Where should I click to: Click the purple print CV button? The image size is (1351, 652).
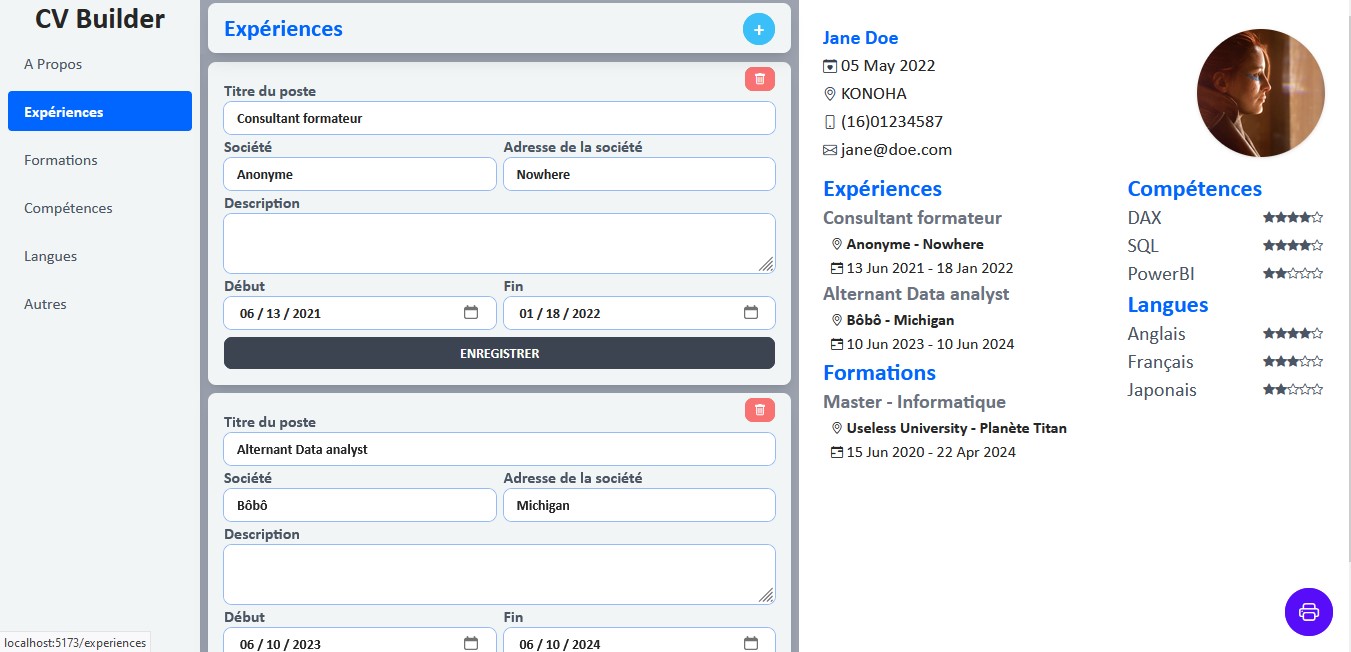[x=1308, y=611]
